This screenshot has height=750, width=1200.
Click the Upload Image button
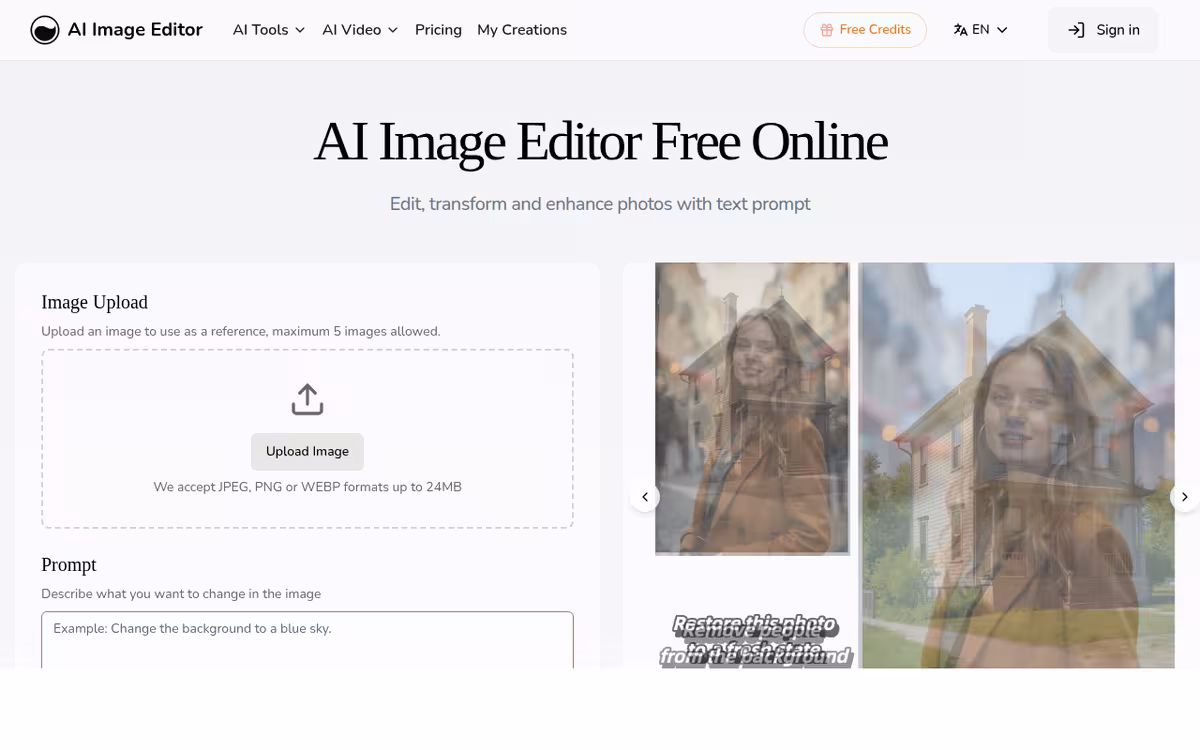click(x=307, y=451)
